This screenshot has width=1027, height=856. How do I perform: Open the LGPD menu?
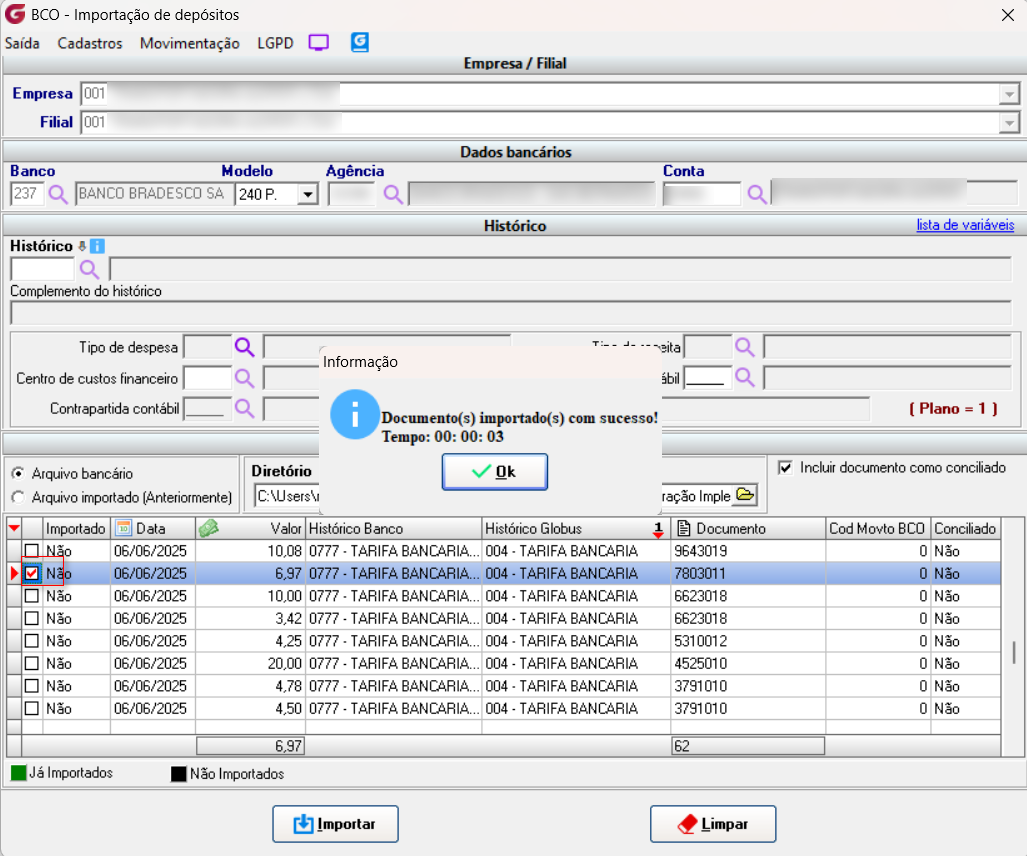275,43
